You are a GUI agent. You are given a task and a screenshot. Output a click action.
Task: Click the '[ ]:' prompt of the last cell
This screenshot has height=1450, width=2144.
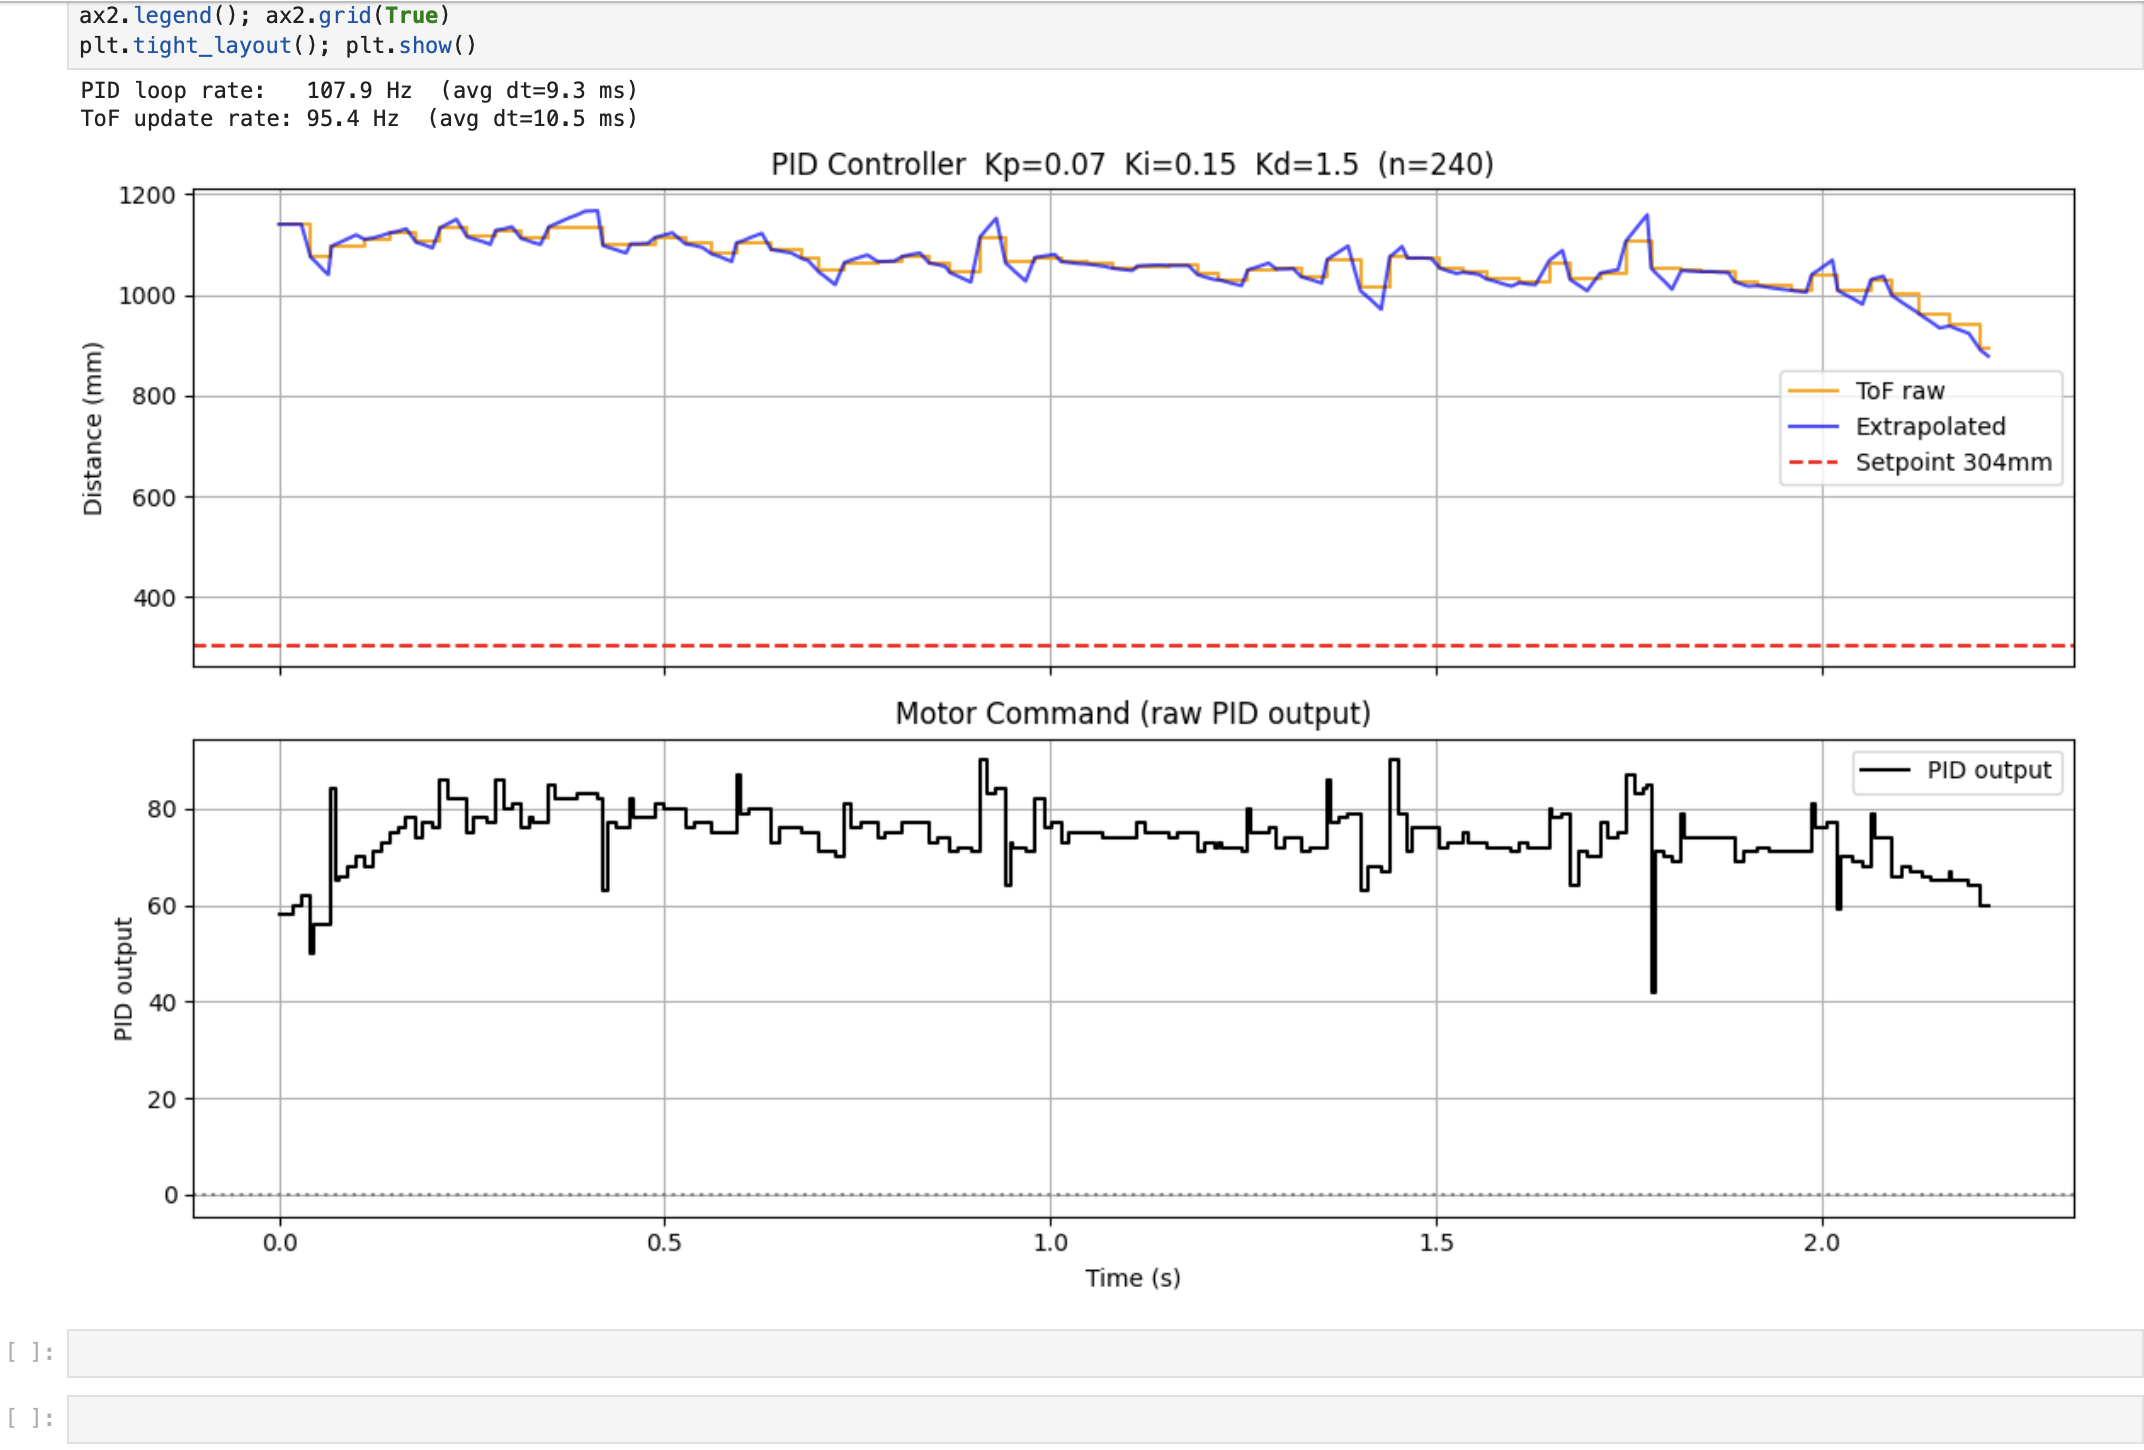pyautogui.click(x=30, y=1417)
